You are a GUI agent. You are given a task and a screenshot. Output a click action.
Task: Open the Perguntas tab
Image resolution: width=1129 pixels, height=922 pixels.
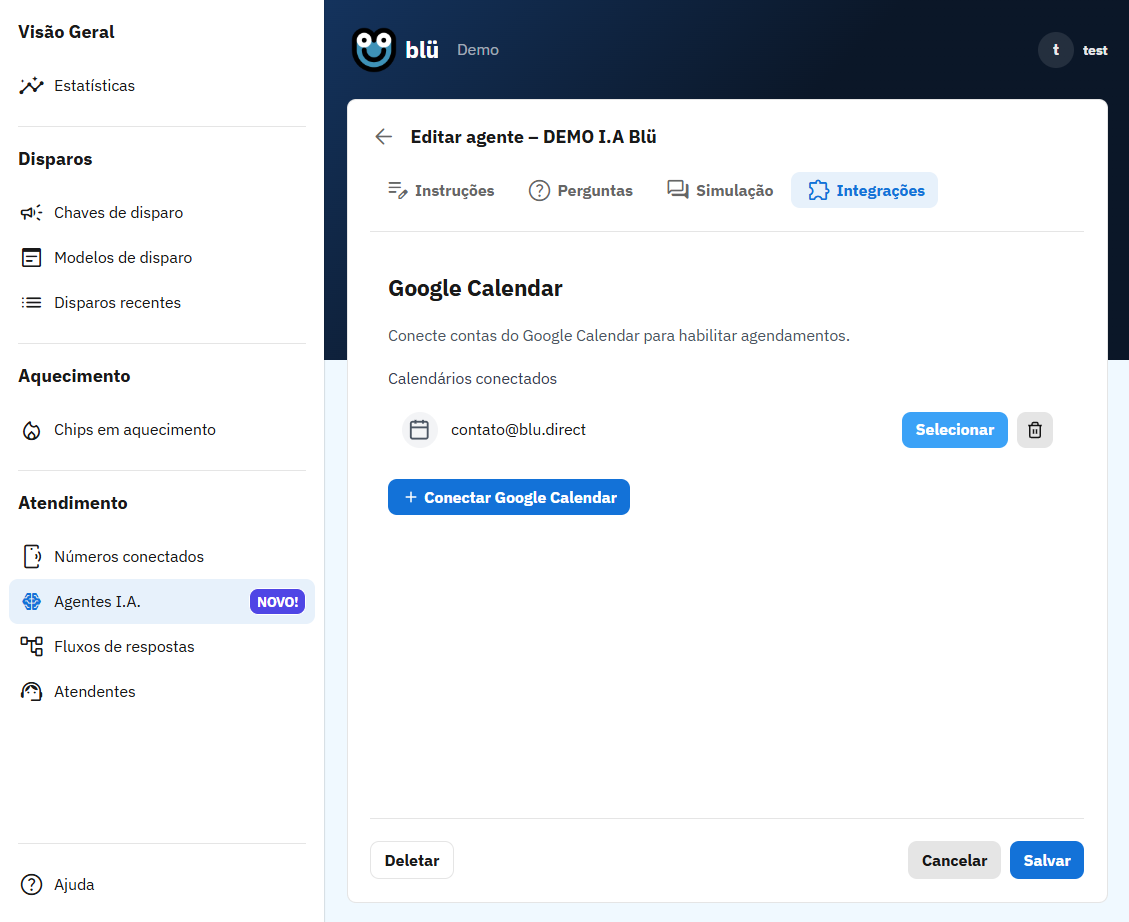click(x=580, y=191)
